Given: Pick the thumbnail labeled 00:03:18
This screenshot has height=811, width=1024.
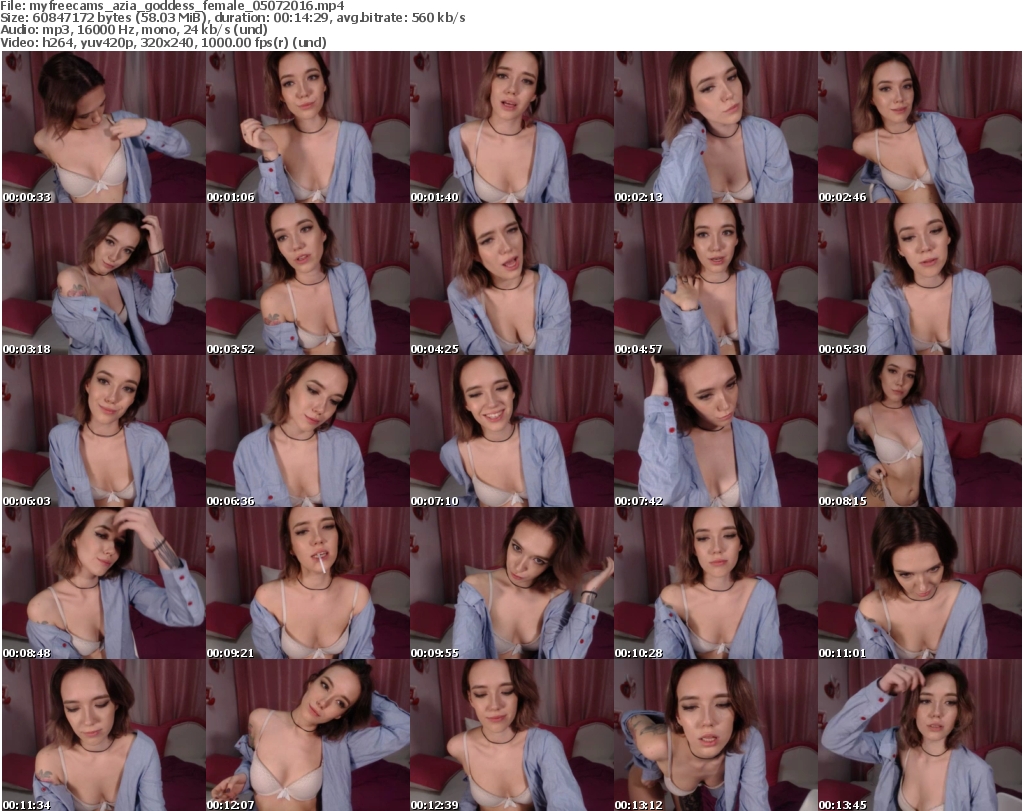Looking at the screenshot, I should point(104,279).
